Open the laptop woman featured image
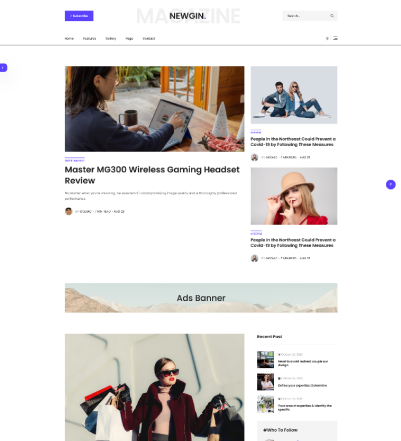The height and width of the screenshot is (441, 401). 154,109
